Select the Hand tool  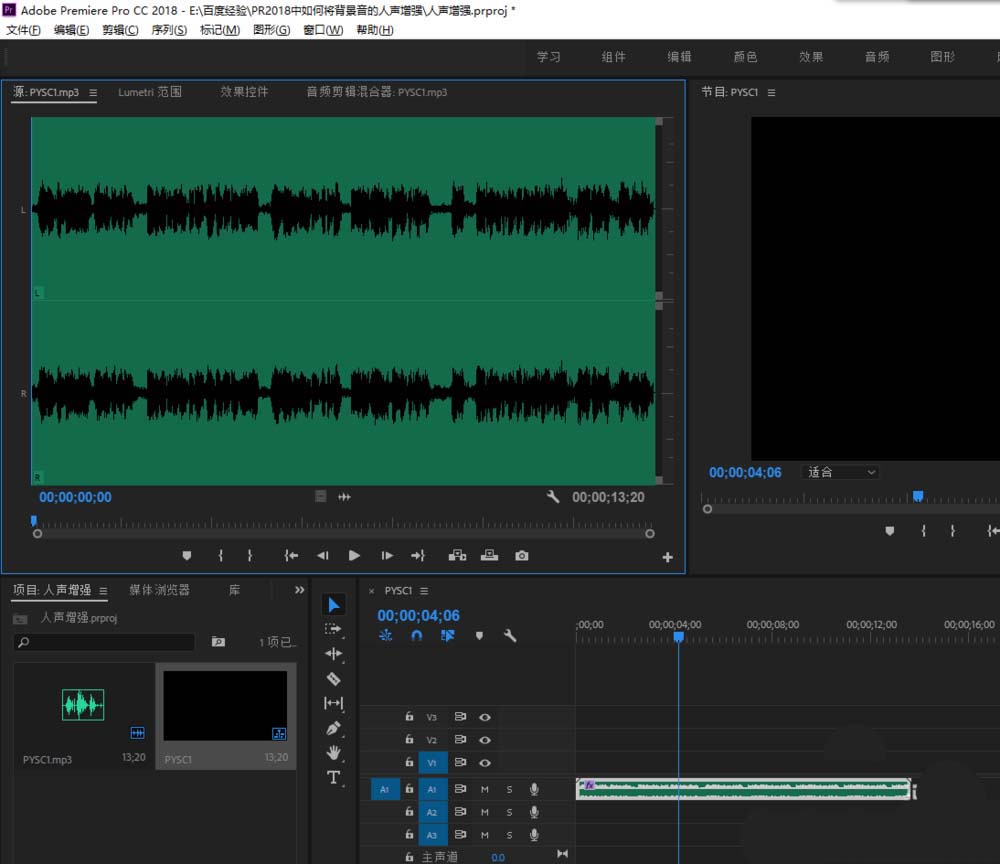[334, 752]
